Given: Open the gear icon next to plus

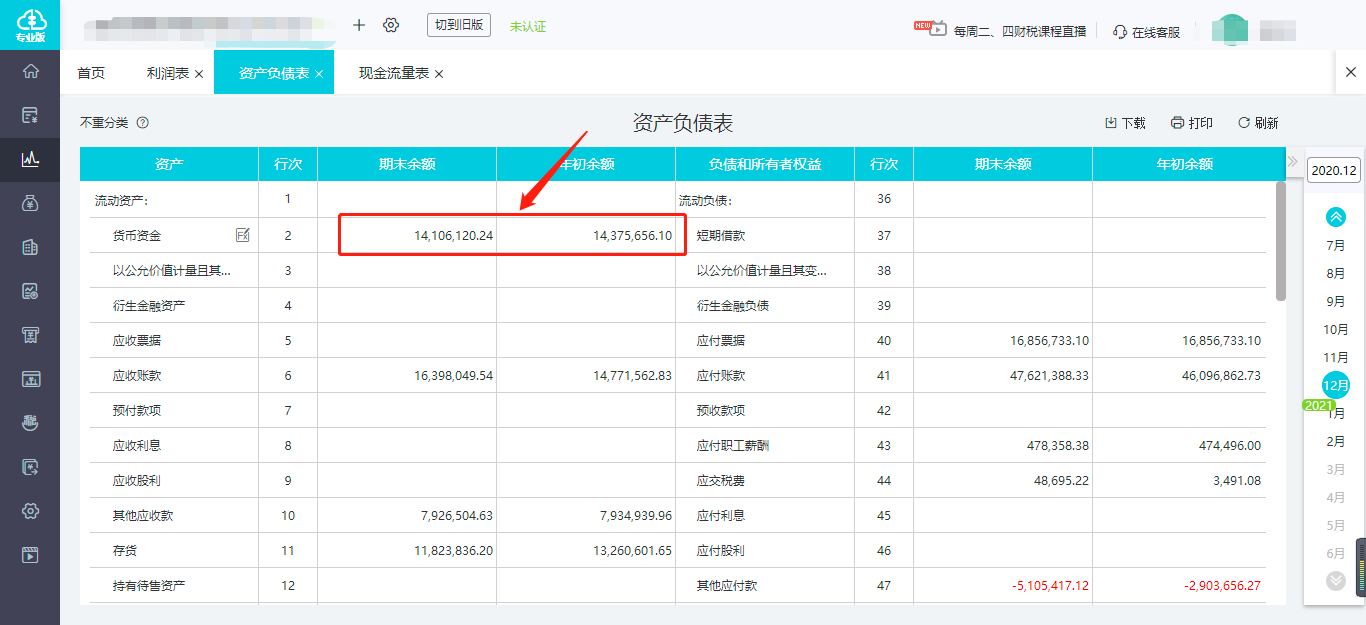Looking at the screenshot, I should (x=391, y=25).
